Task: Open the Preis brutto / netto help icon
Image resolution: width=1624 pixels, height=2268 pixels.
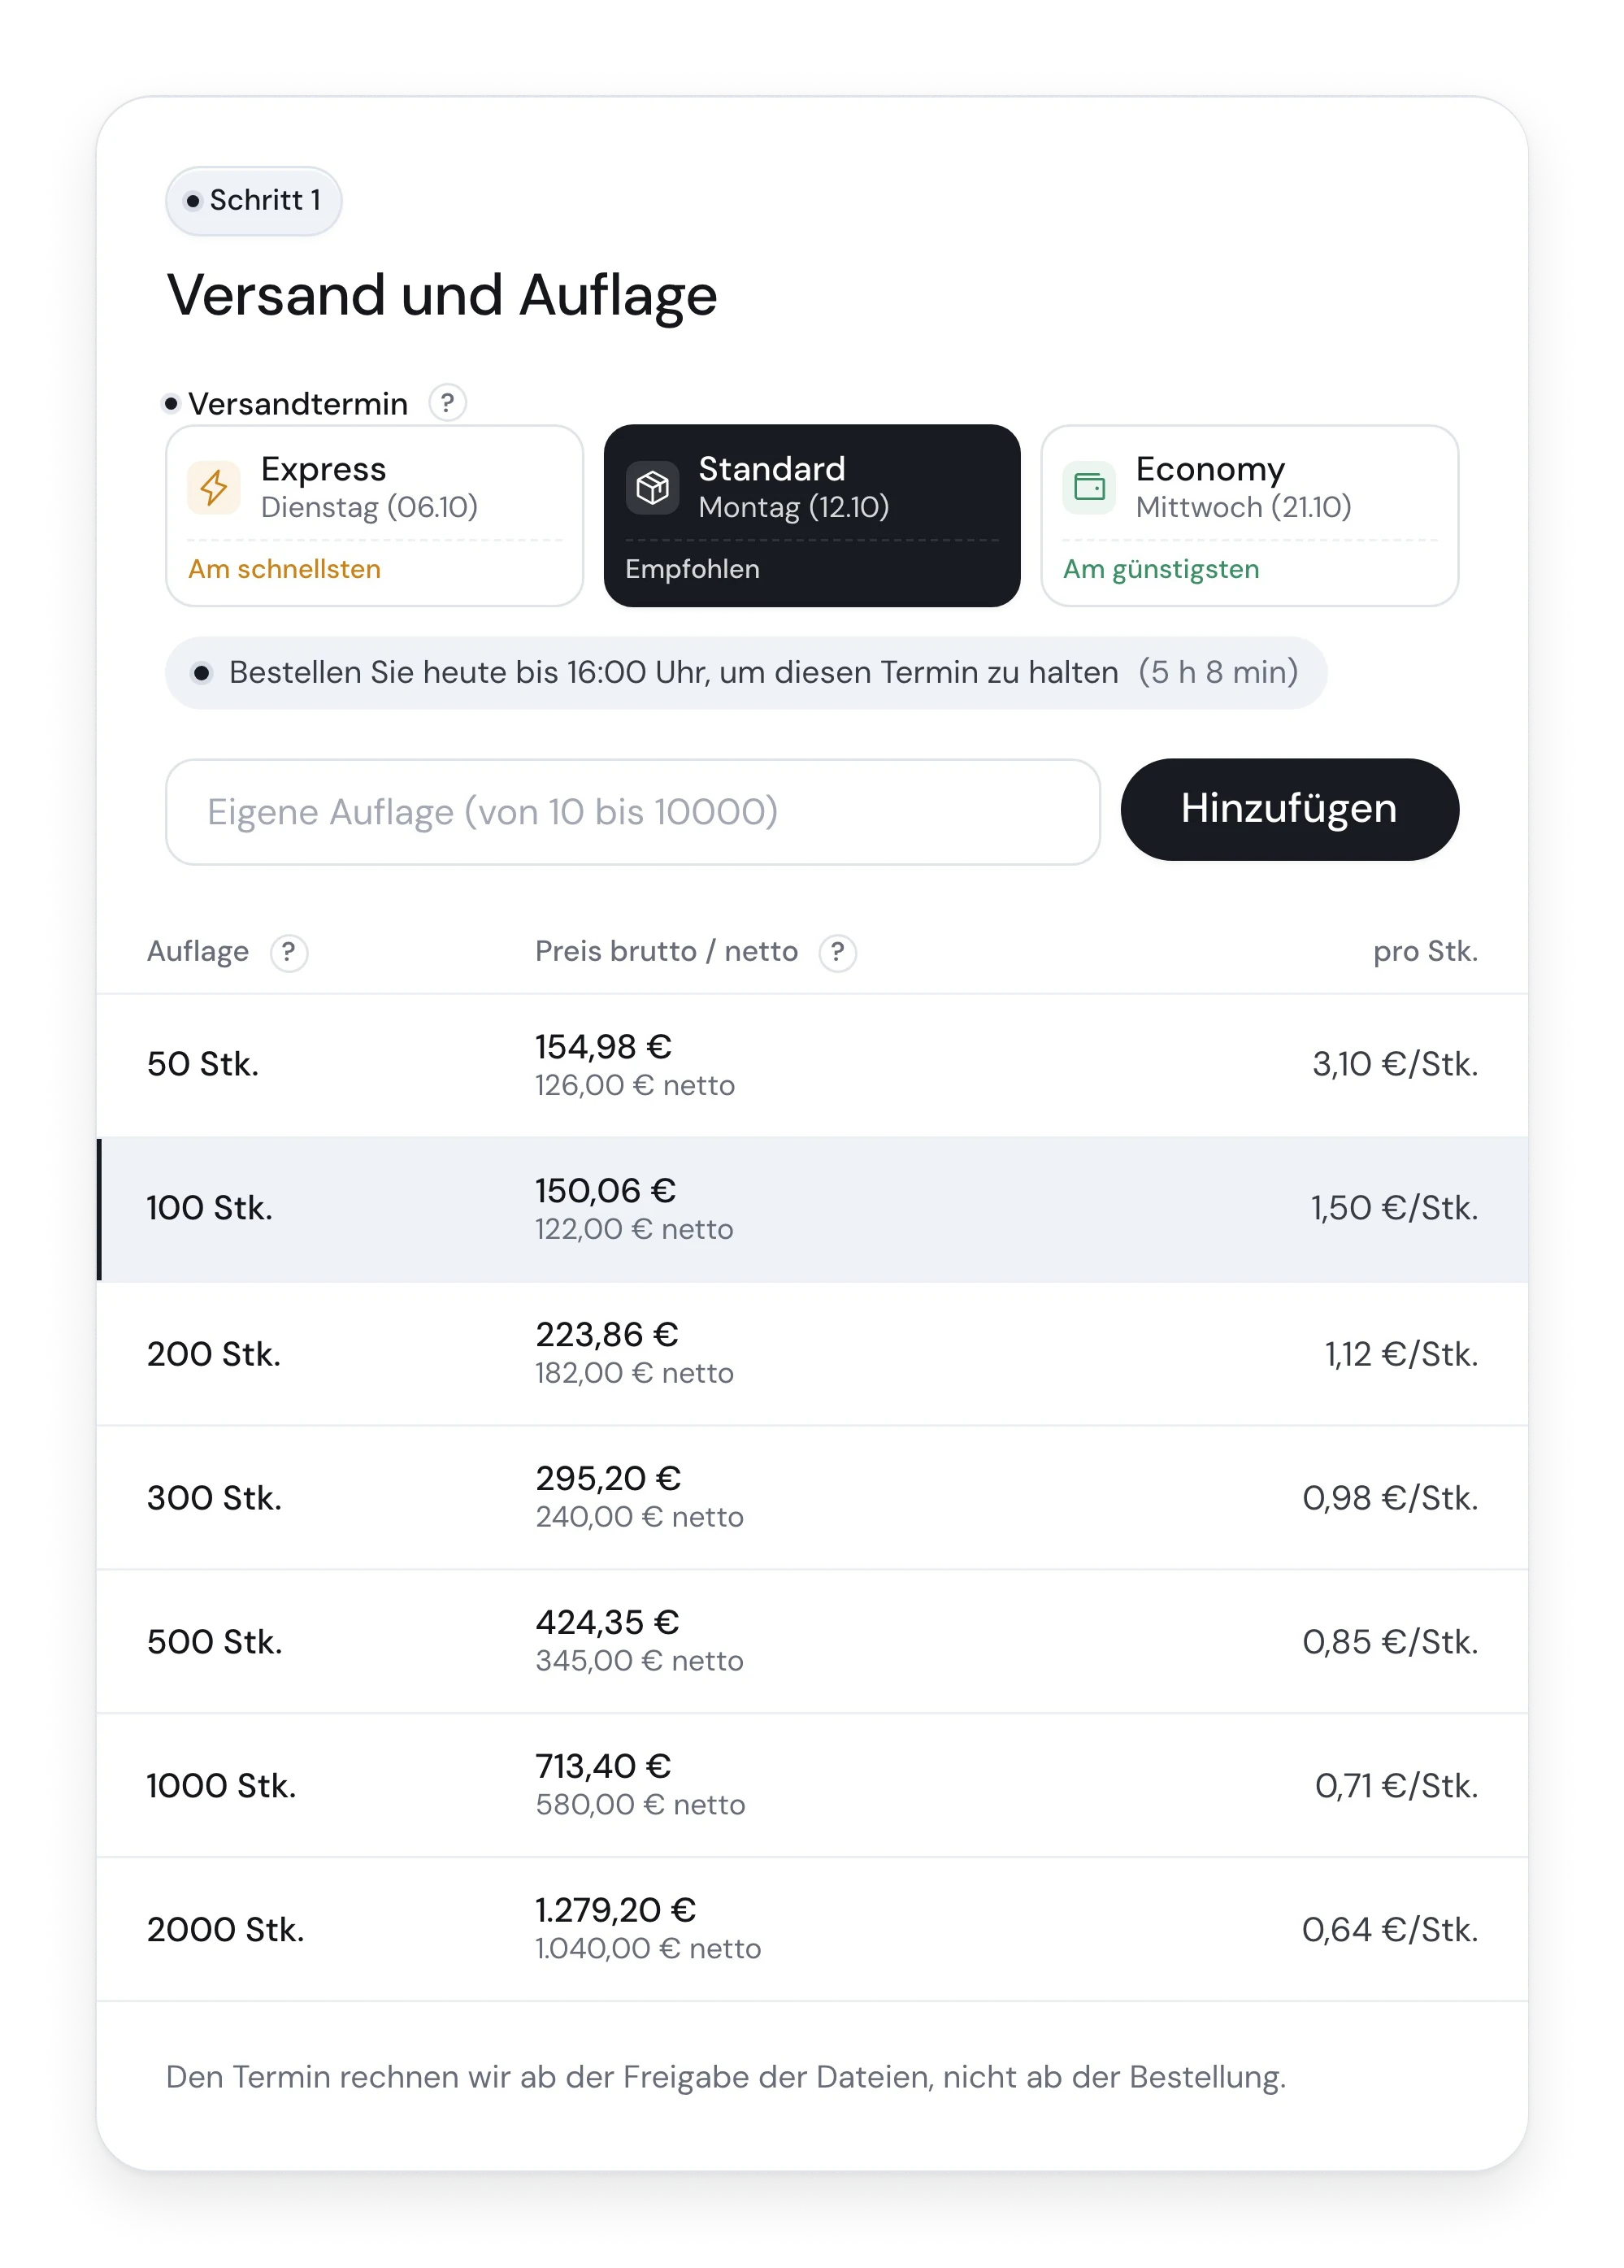Action: point(837,952)
